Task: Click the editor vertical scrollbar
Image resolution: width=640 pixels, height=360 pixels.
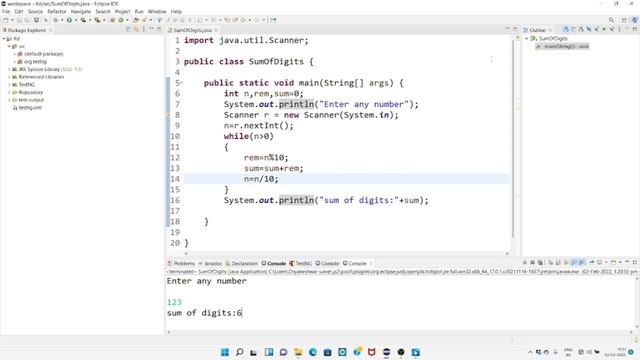Action: point(513,139)
